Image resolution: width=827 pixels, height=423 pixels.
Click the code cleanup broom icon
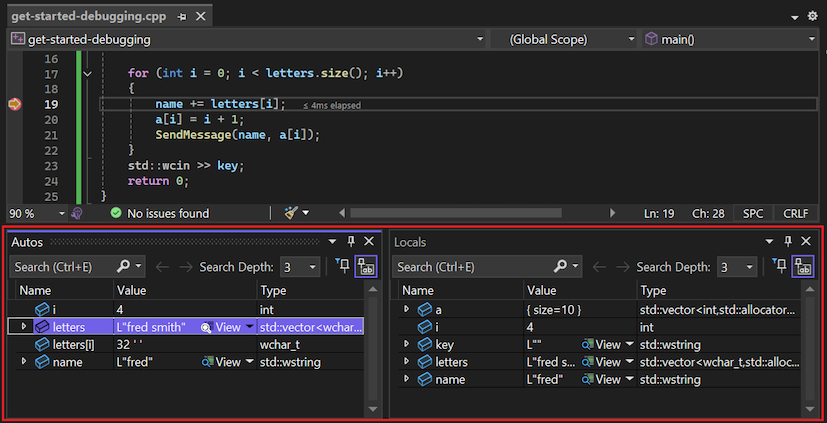pyautogui.click(x=291, y=213)
